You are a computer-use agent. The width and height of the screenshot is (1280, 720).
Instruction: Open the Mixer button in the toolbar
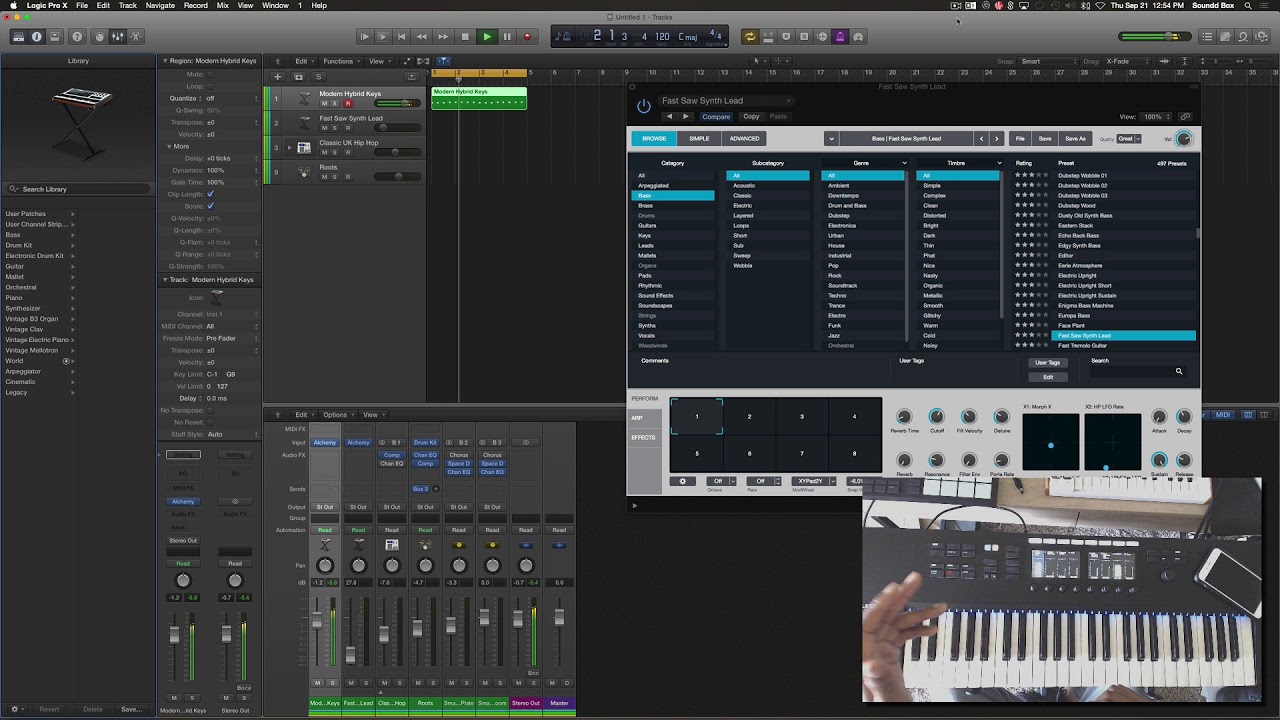(117, 37)
